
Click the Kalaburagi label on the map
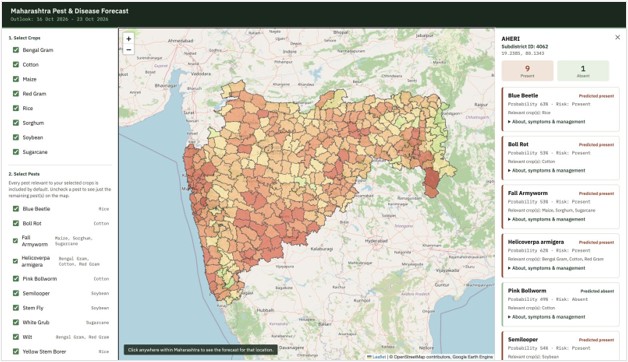click(x=322, y=249)
